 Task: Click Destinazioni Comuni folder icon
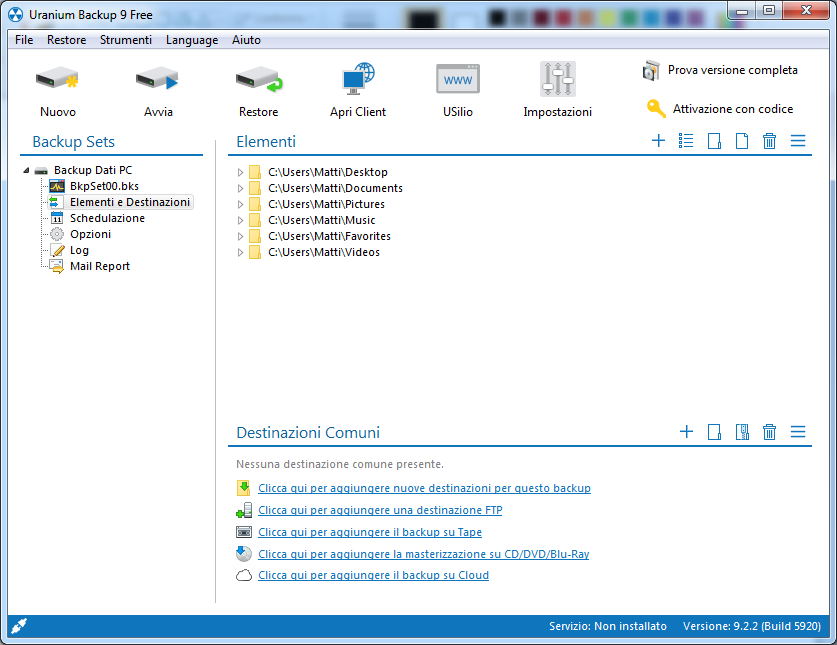click(x=714, y=431)
